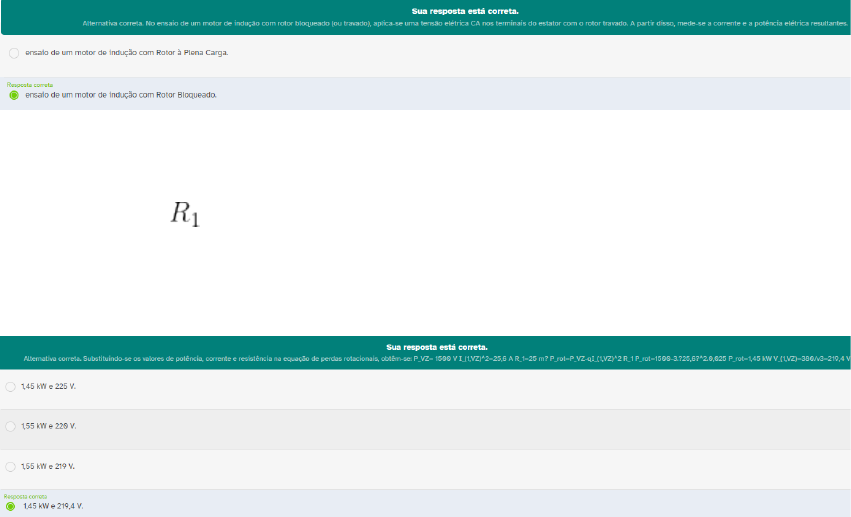Image resolution: width=851 pixels, height=517 pixels.
Task: Click the '1,45 kW e 225 V.' answer text
Action: (49, 386)
